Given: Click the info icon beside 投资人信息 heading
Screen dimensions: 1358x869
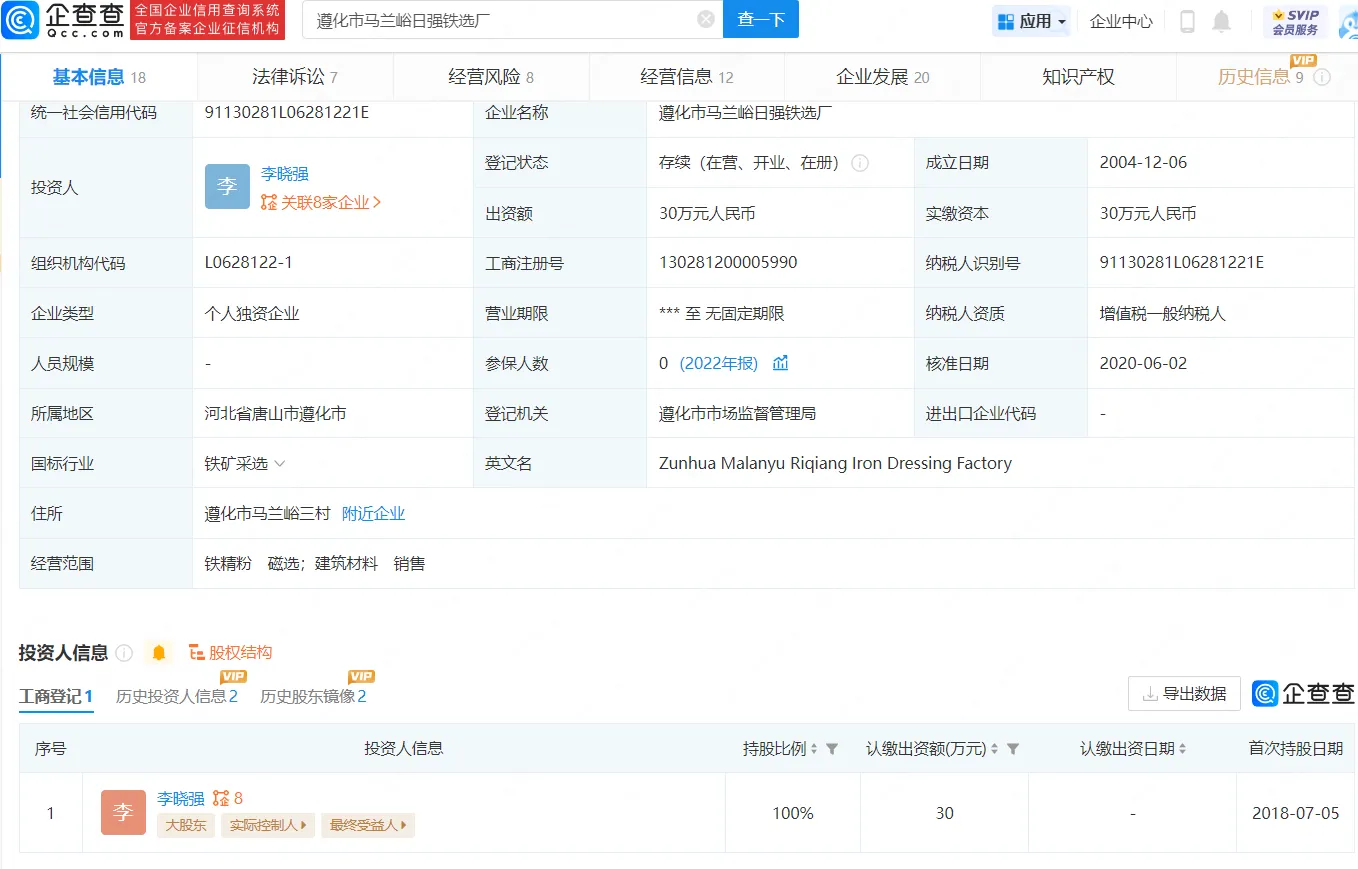Looking at the screenshot, I should pos(124,653).
